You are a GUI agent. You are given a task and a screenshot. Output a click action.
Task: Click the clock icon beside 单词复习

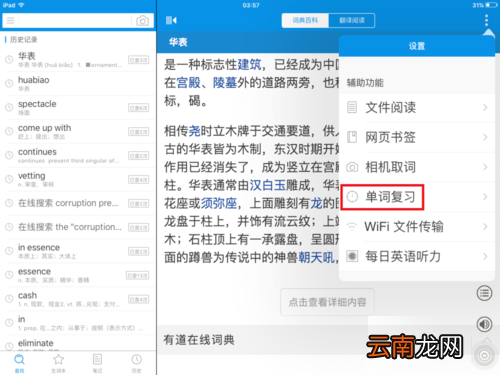352,197
